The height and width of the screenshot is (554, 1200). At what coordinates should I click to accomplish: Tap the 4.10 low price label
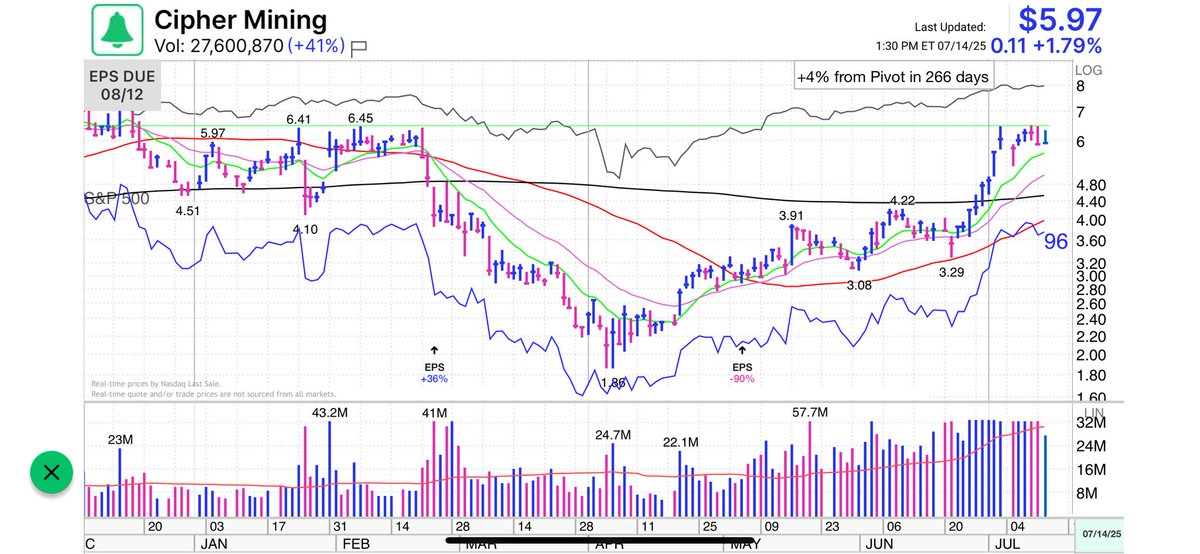coord(305,230)
